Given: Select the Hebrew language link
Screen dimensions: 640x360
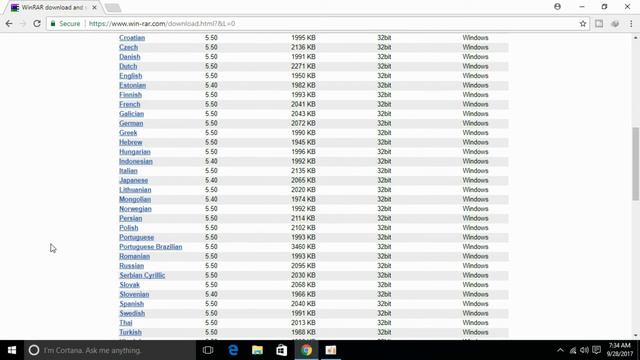Looking at the screenshot, I should click(x=131, y=142).
